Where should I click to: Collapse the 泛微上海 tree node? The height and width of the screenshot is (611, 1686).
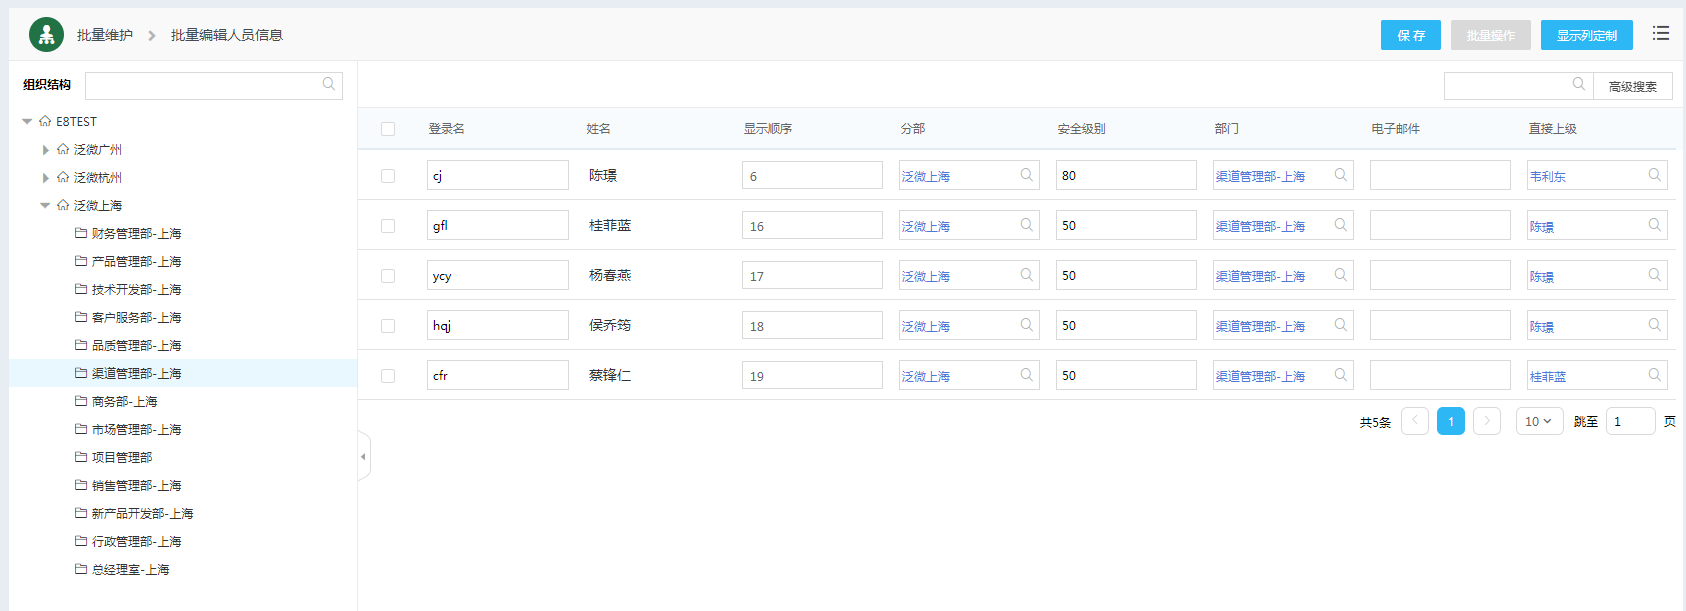pos(45,205)
